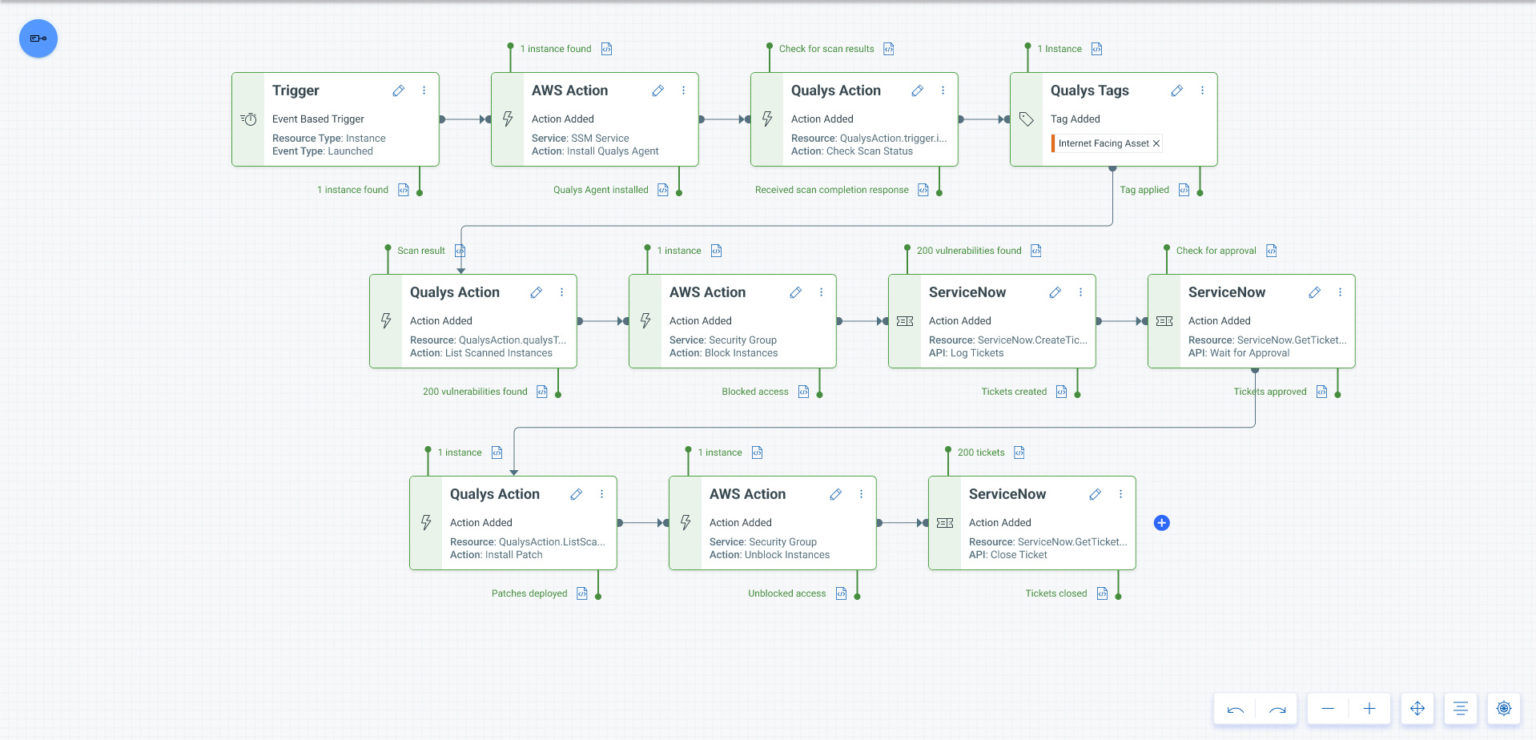This screenshot has height=740, width=1536.
Task: Select the auto-align layout icon
Action: coord(1460,708)
